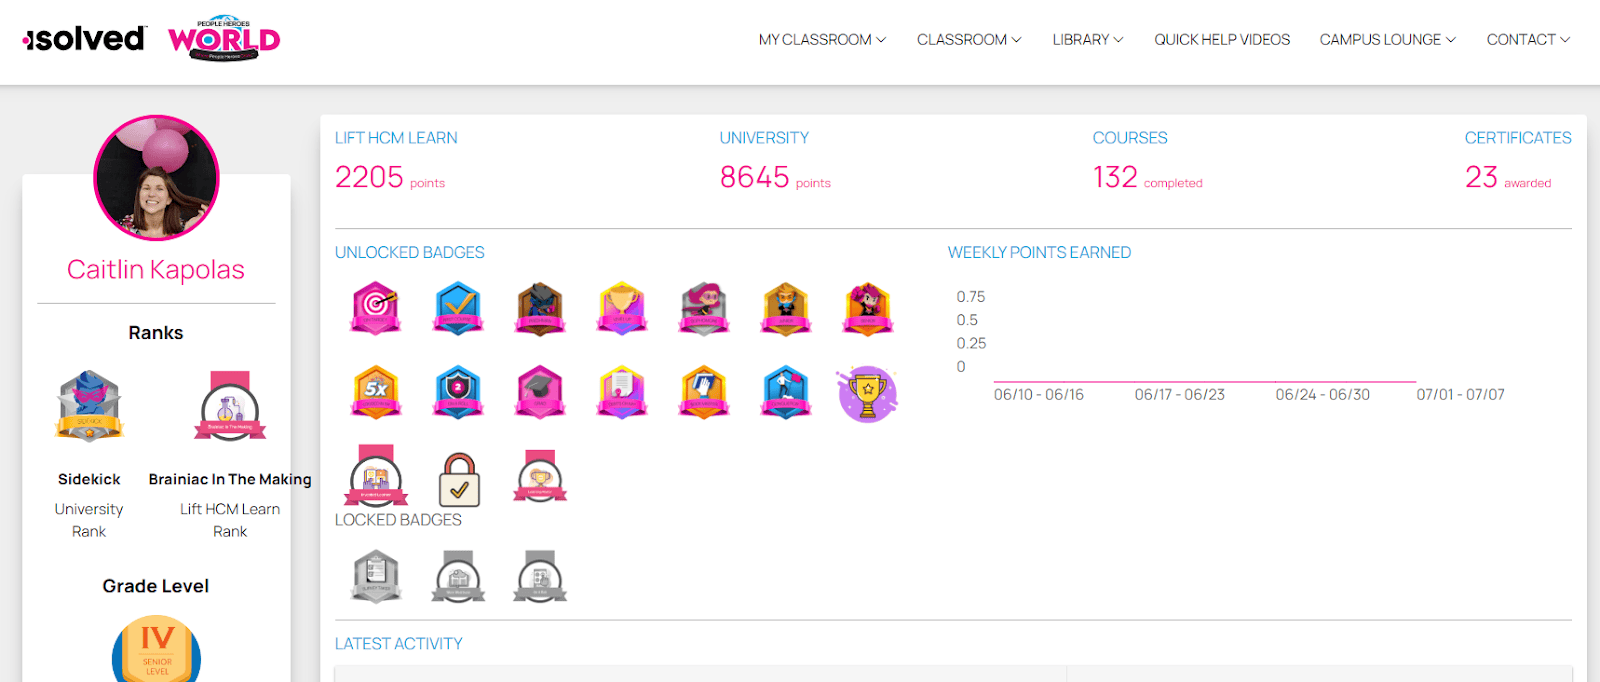This screenshot has height=682, width=1600.
Task: Click the 06/10 - 06/16 chart label
Action: tap(1038, 395)
